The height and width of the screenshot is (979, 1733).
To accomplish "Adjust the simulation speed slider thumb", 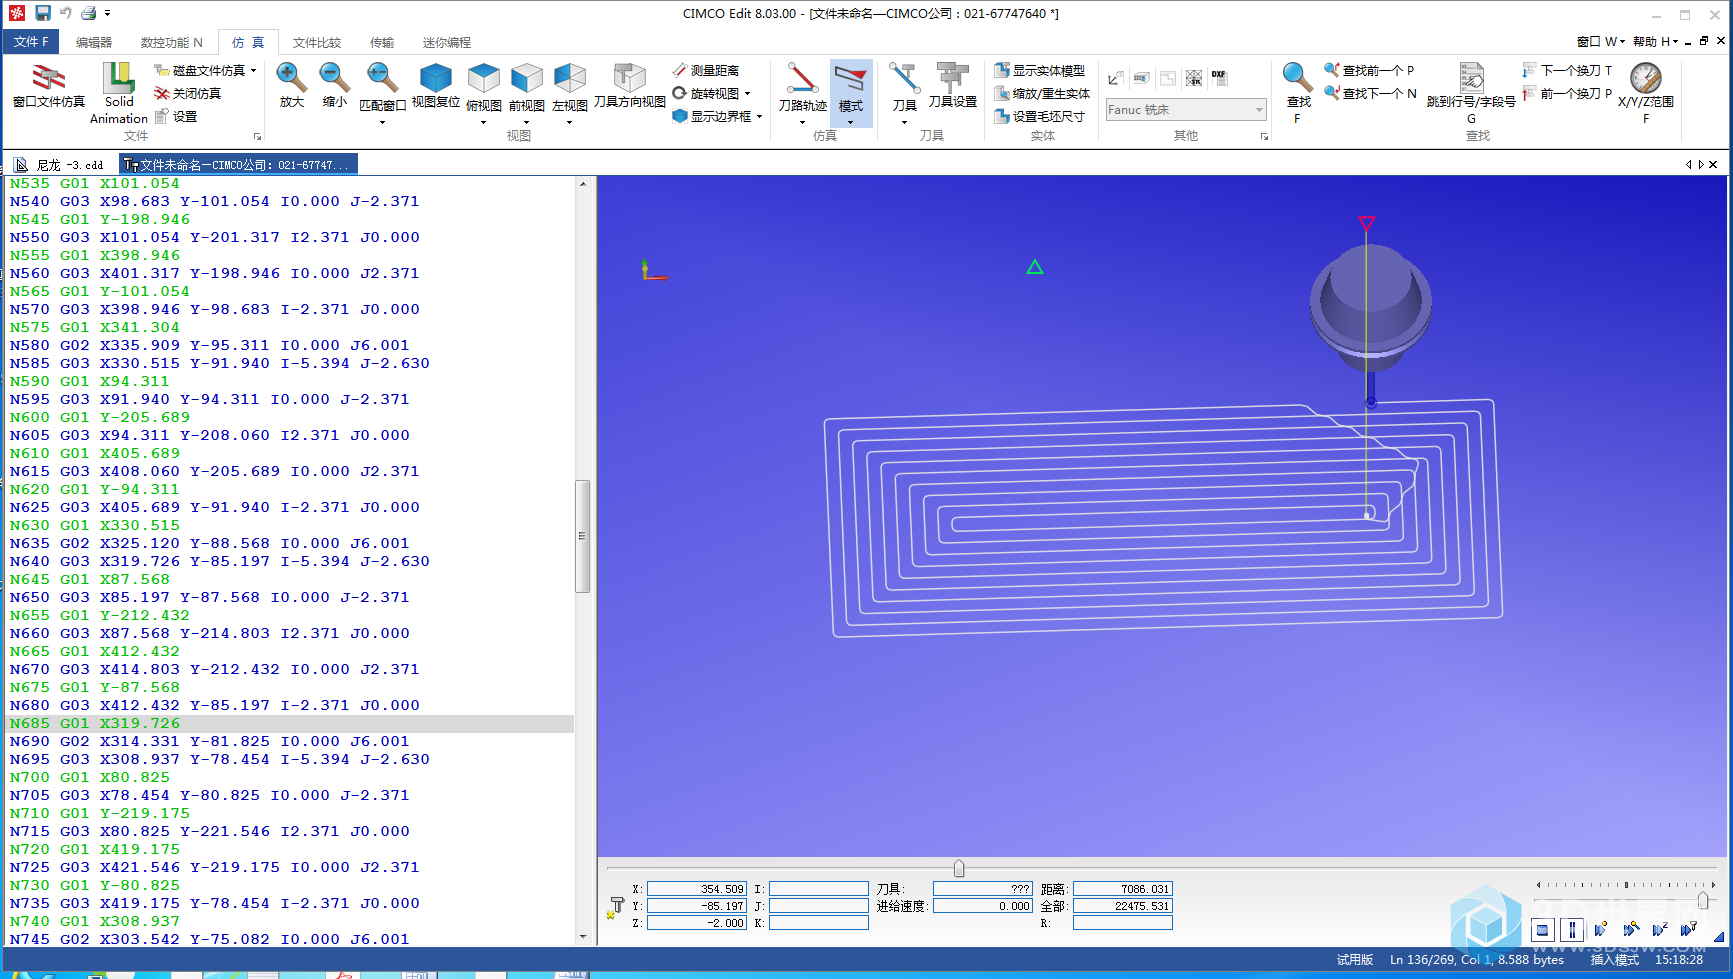I will (x=1702, y=901).
